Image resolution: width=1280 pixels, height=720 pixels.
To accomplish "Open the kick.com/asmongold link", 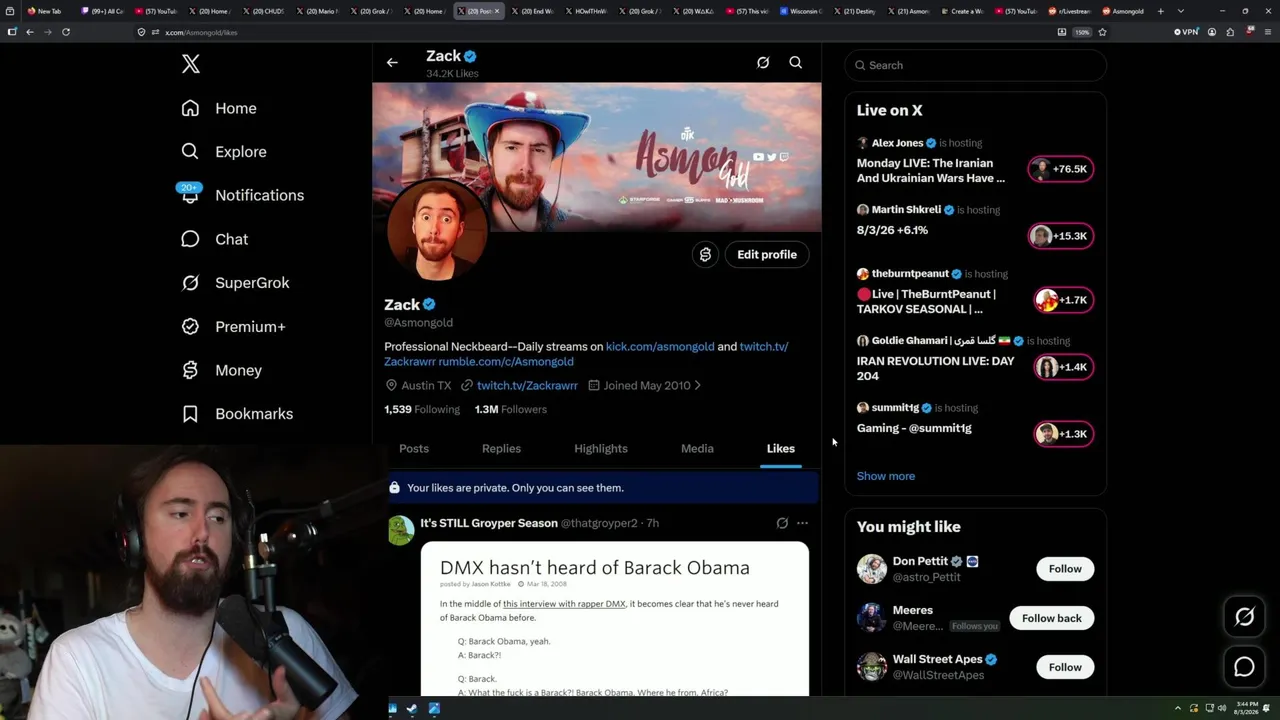I will [x=660, y=347].
